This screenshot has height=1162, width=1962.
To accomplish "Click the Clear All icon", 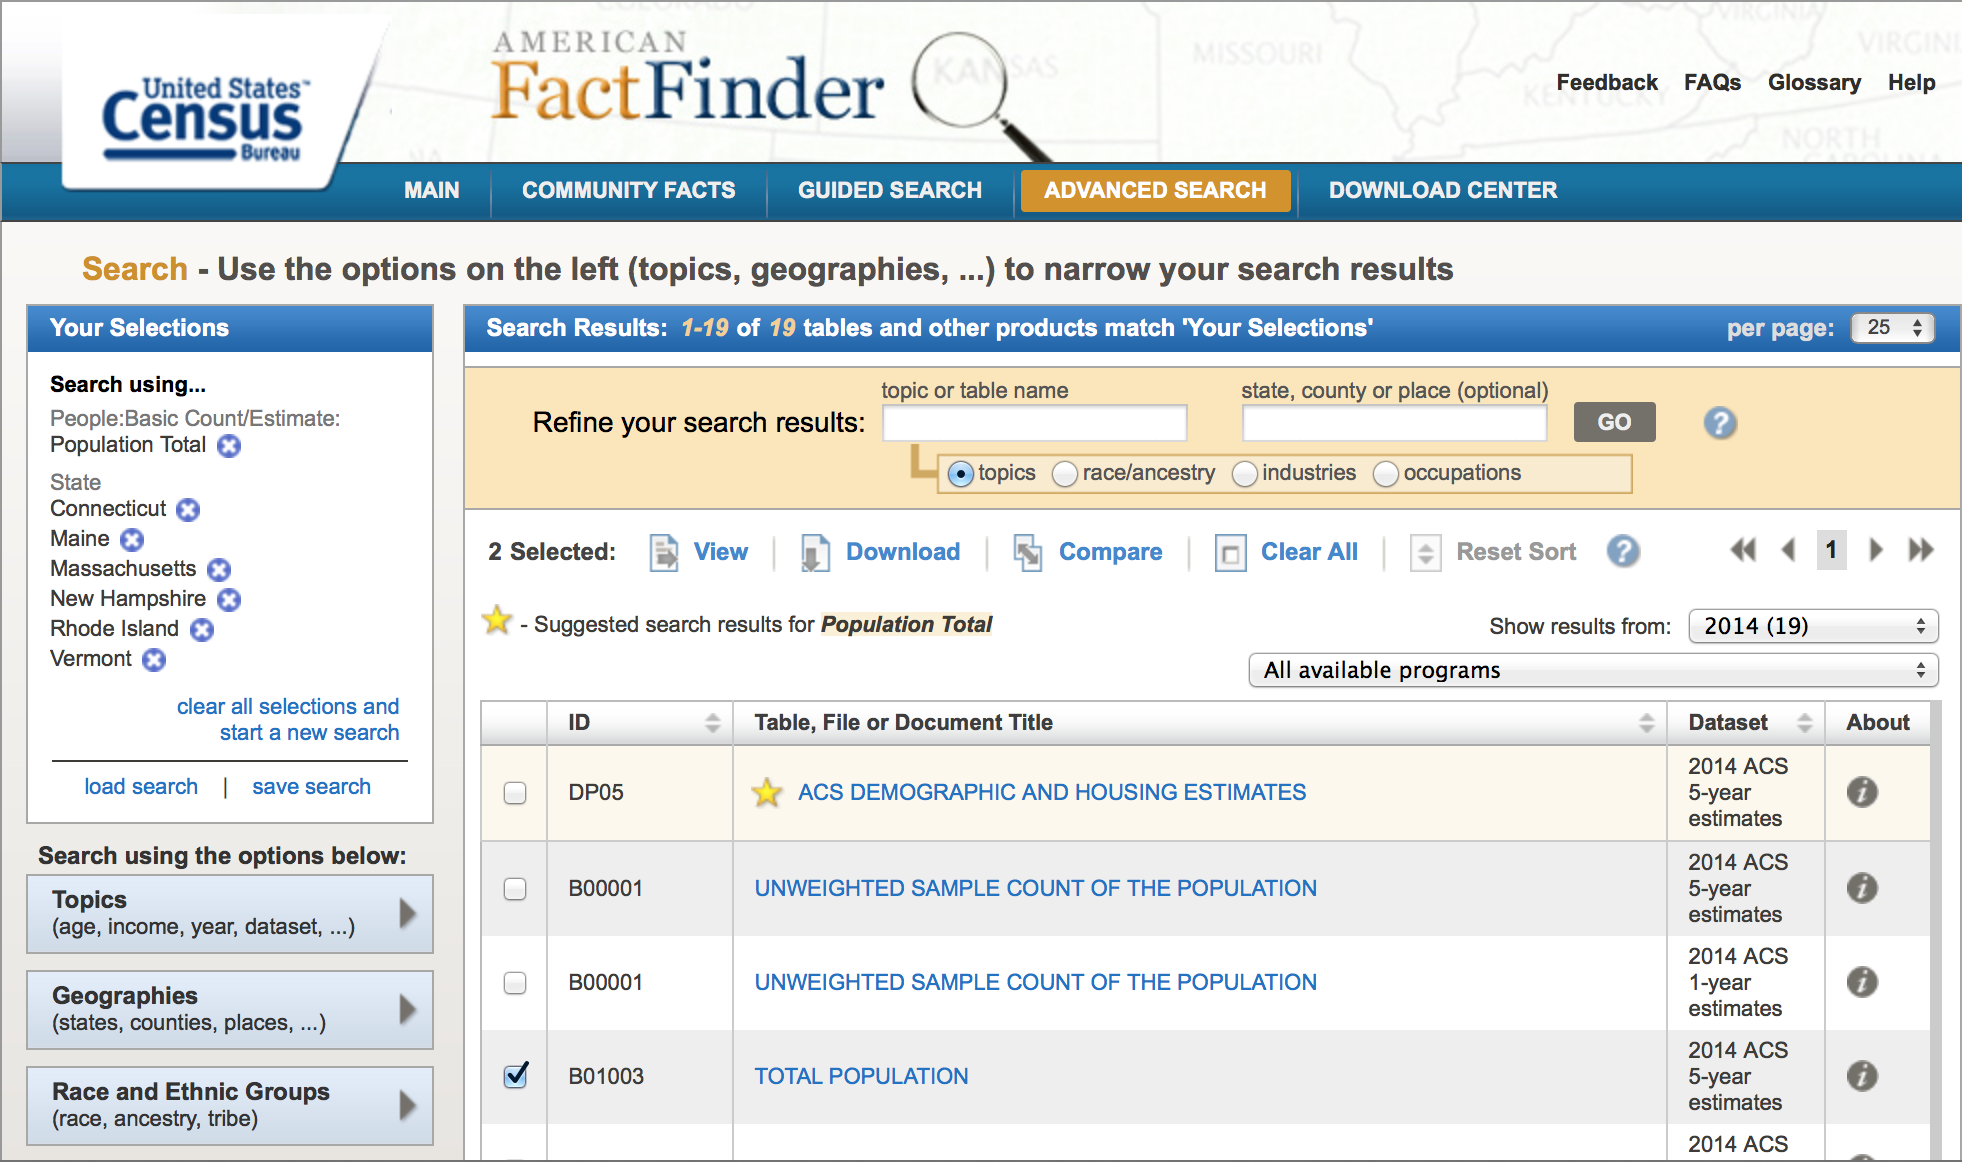I will coord(1231,552).
